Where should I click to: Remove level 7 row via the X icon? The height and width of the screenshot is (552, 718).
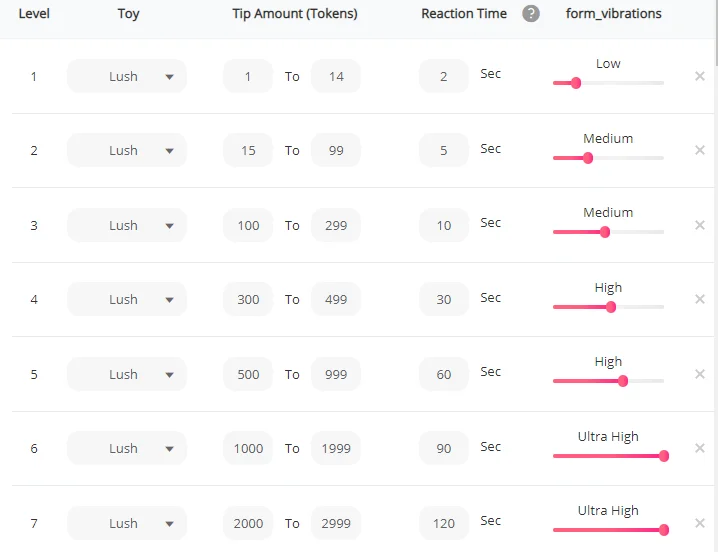[700, 523]
